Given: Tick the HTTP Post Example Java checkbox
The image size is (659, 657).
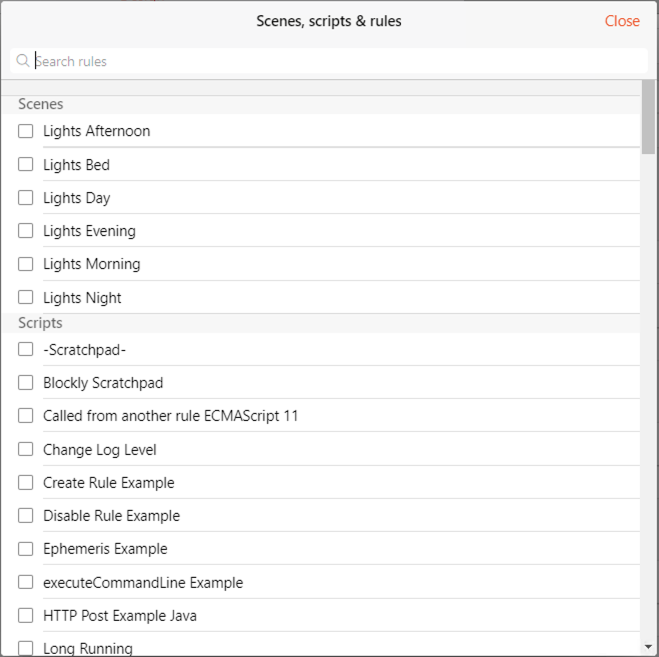Looking at the screenshot, I should 26,616.
